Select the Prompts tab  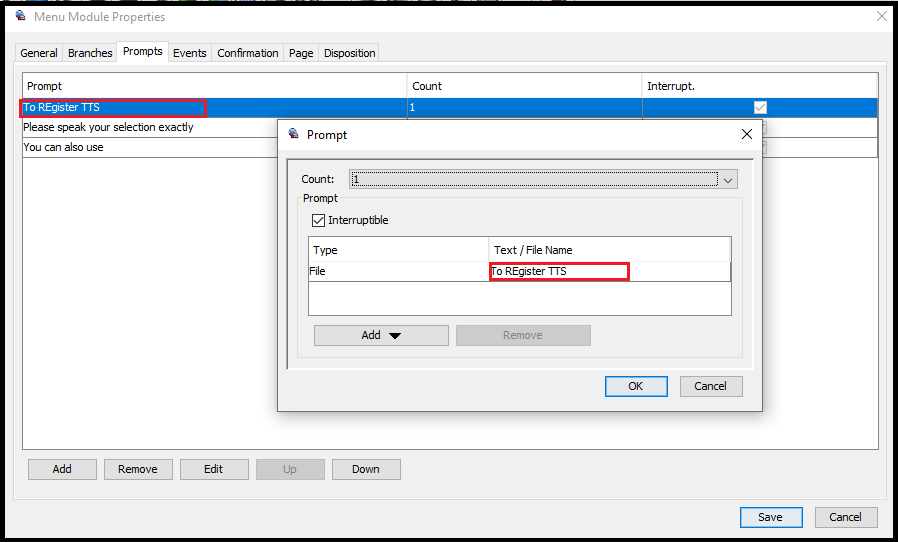[143, 51]
